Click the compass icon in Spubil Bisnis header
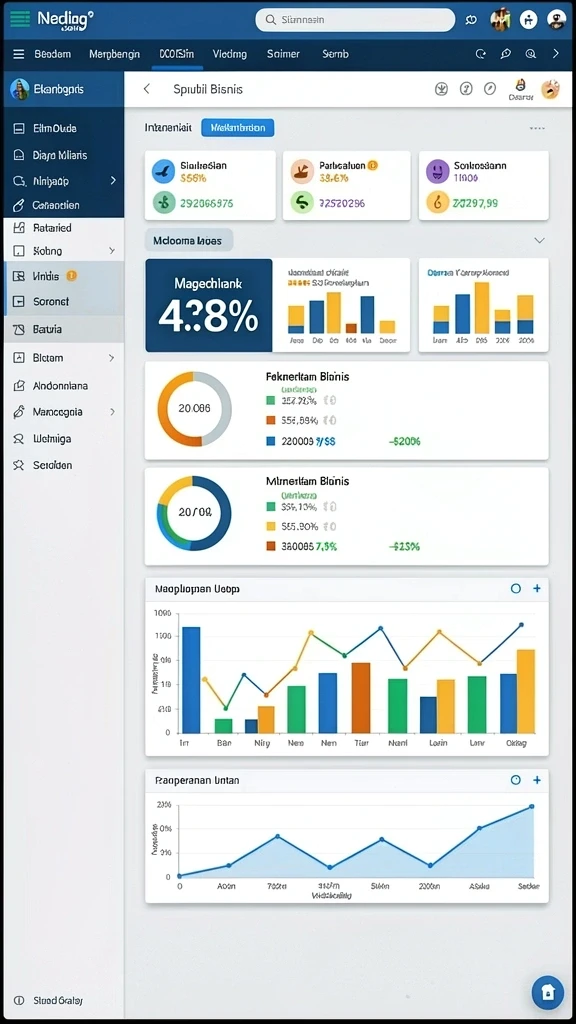This screenshot has height=1024, width=576. tap(490, 89)
